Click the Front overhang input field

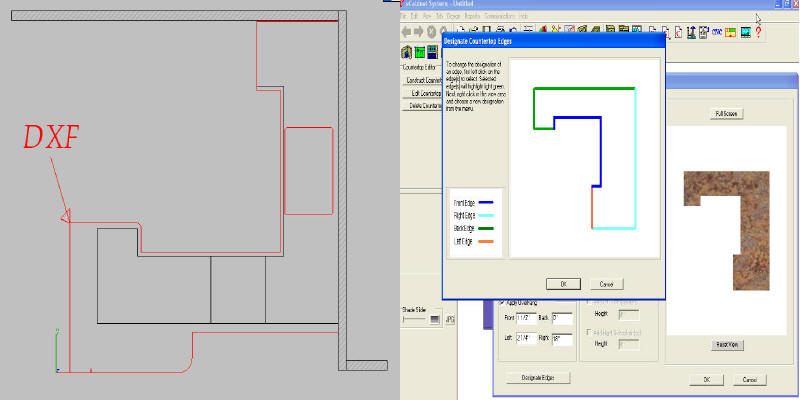(527, 319)
